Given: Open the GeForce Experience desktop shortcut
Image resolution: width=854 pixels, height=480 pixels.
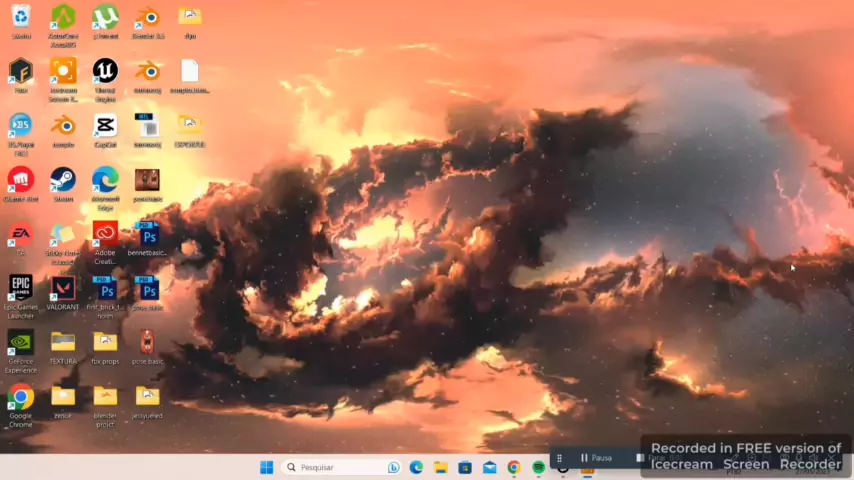Looking at the screenshot, I should (21, 351).
